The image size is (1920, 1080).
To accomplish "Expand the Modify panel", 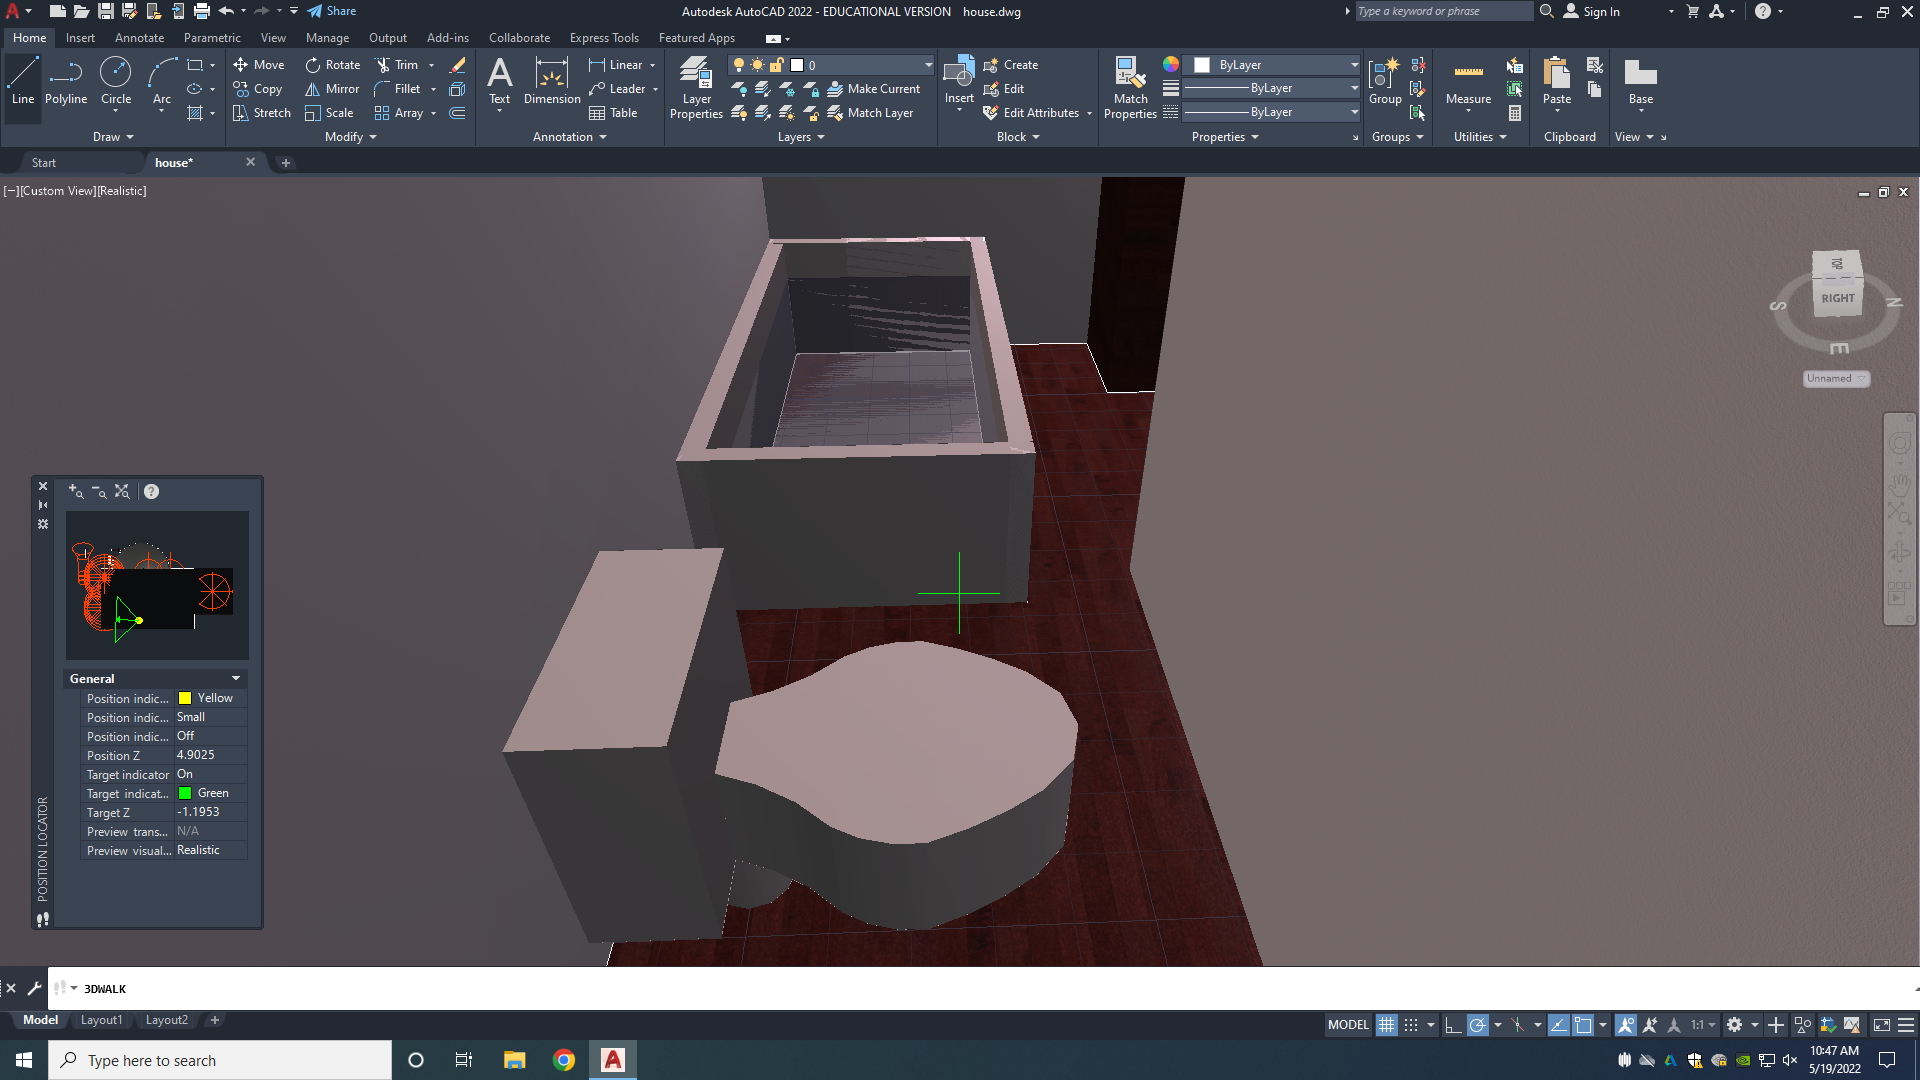I will pyautogui.click(x=350, y=137).
